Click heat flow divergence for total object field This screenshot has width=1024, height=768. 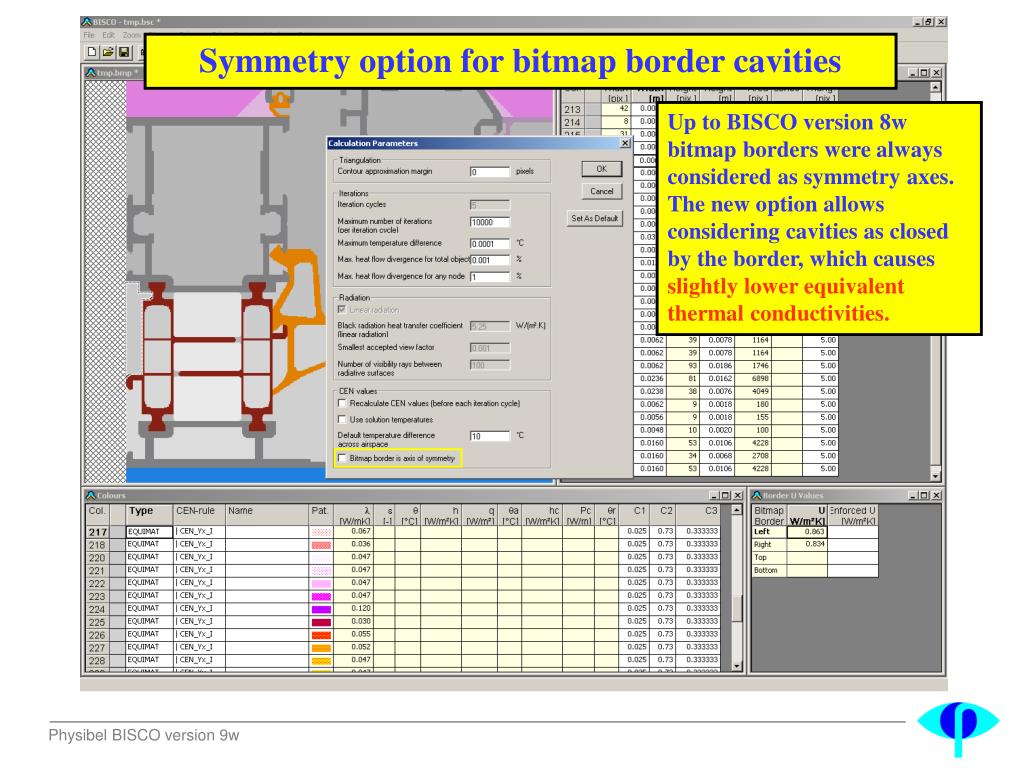click(x=490, y=260)
